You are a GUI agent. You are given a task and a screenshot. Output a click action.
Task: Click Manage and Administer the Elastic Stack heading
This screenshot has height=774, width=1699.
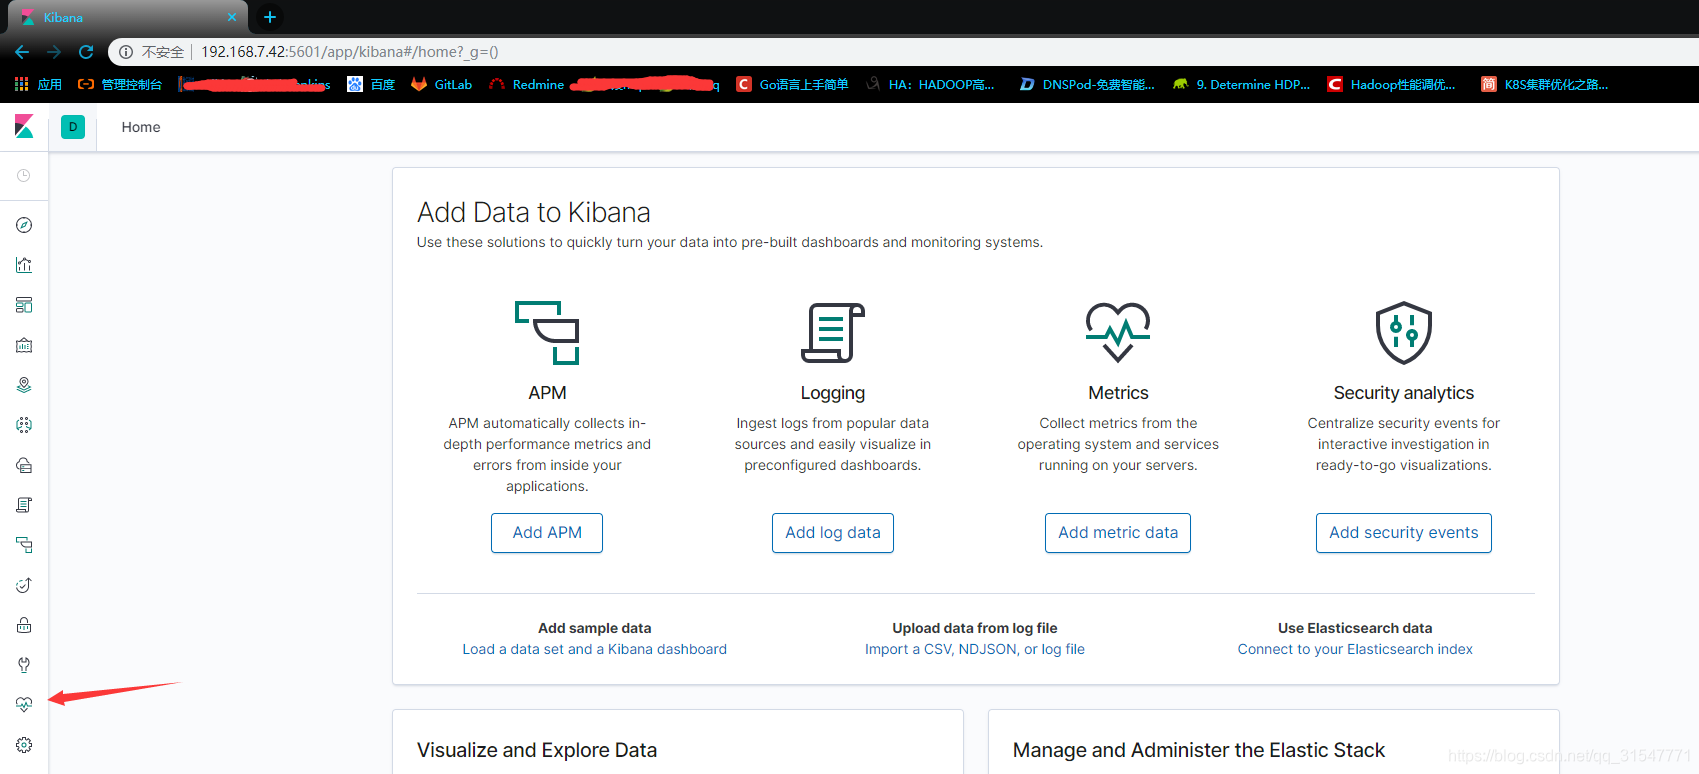coord(1199,750)
